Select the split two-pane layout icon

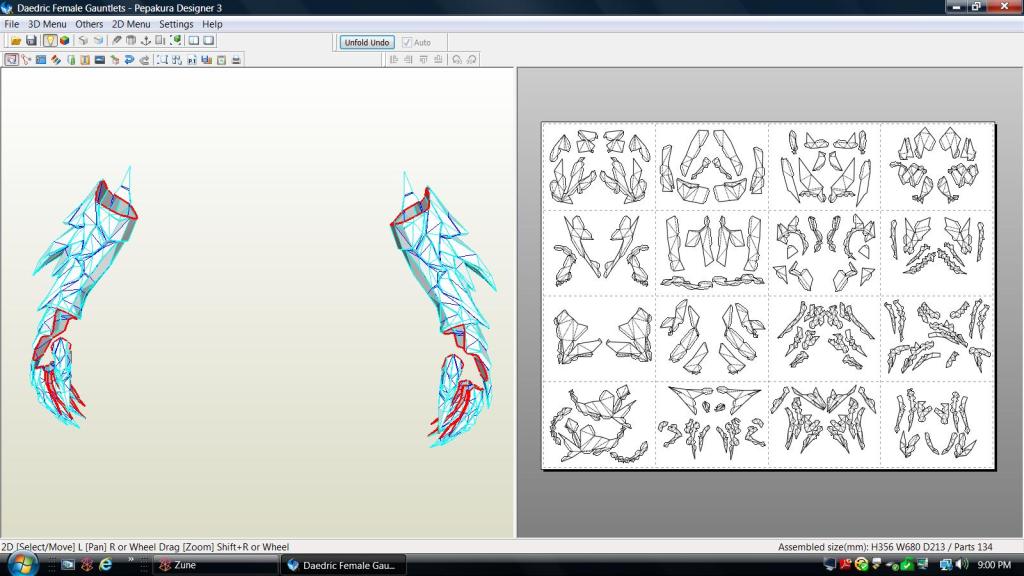pos(194,40)
